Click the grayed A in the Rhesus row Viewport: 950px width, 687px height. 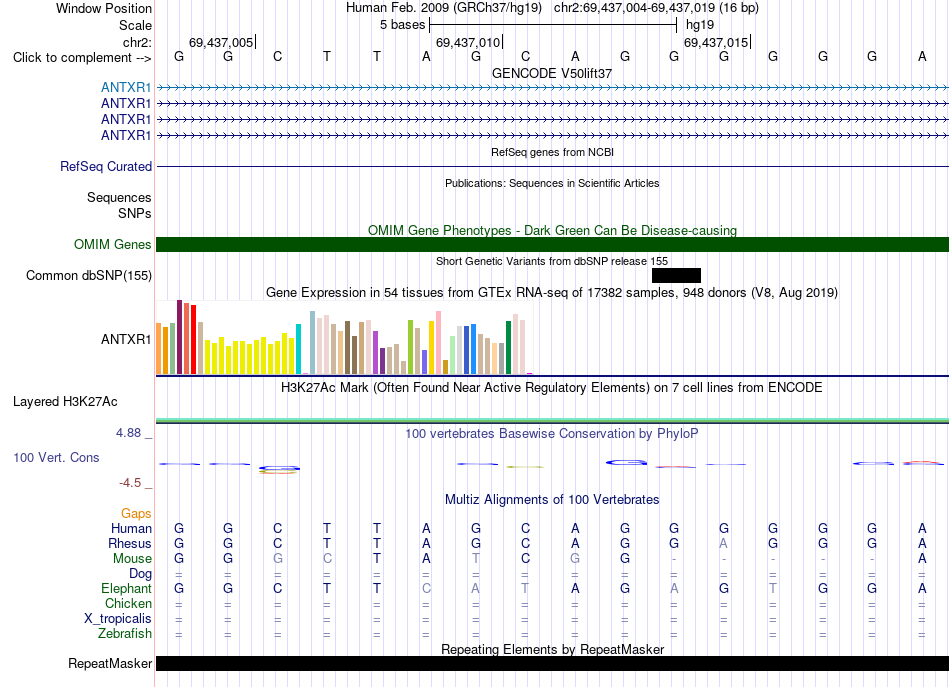pyautogui.click(x=723, y=543)
